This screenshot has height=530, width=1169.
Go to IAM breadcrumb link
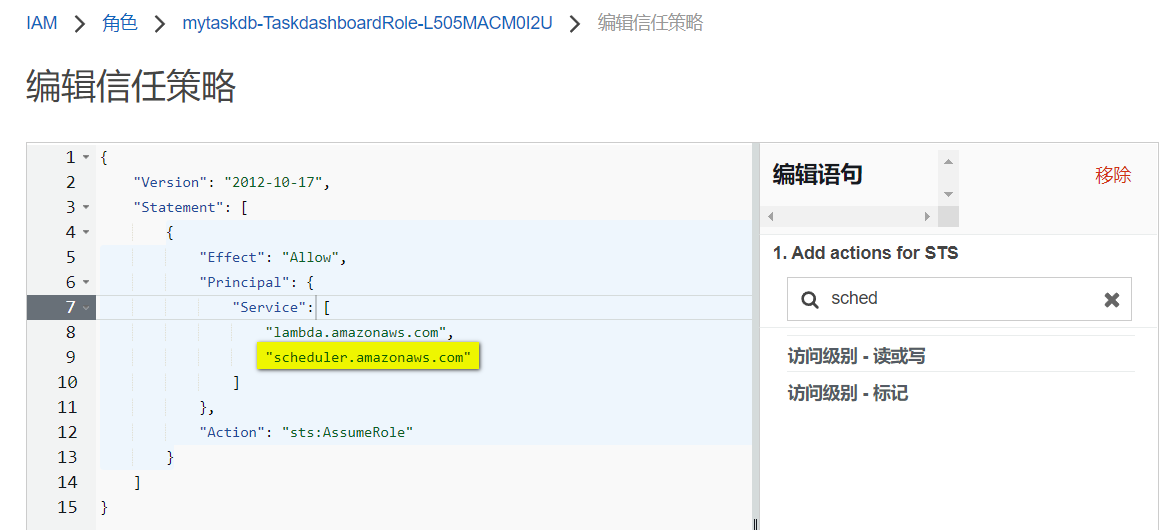tap(41, 23)
